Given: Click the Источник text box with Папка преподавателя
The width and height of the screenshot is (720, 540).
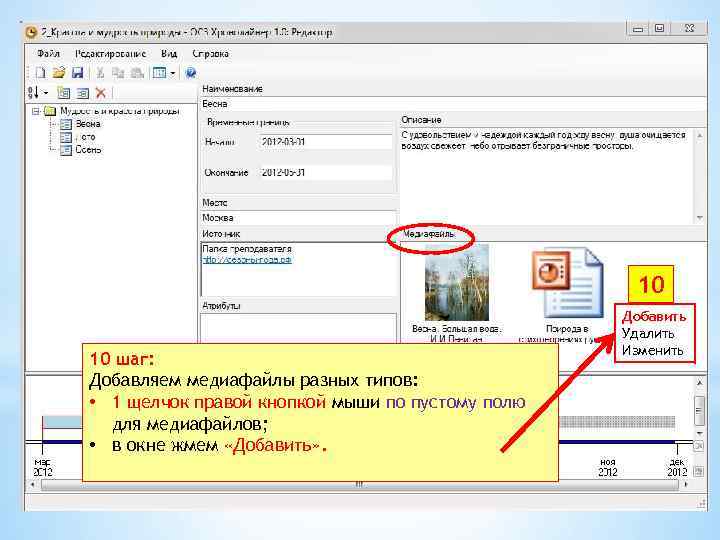Looking at the screenshot, I should pos(298,269).
